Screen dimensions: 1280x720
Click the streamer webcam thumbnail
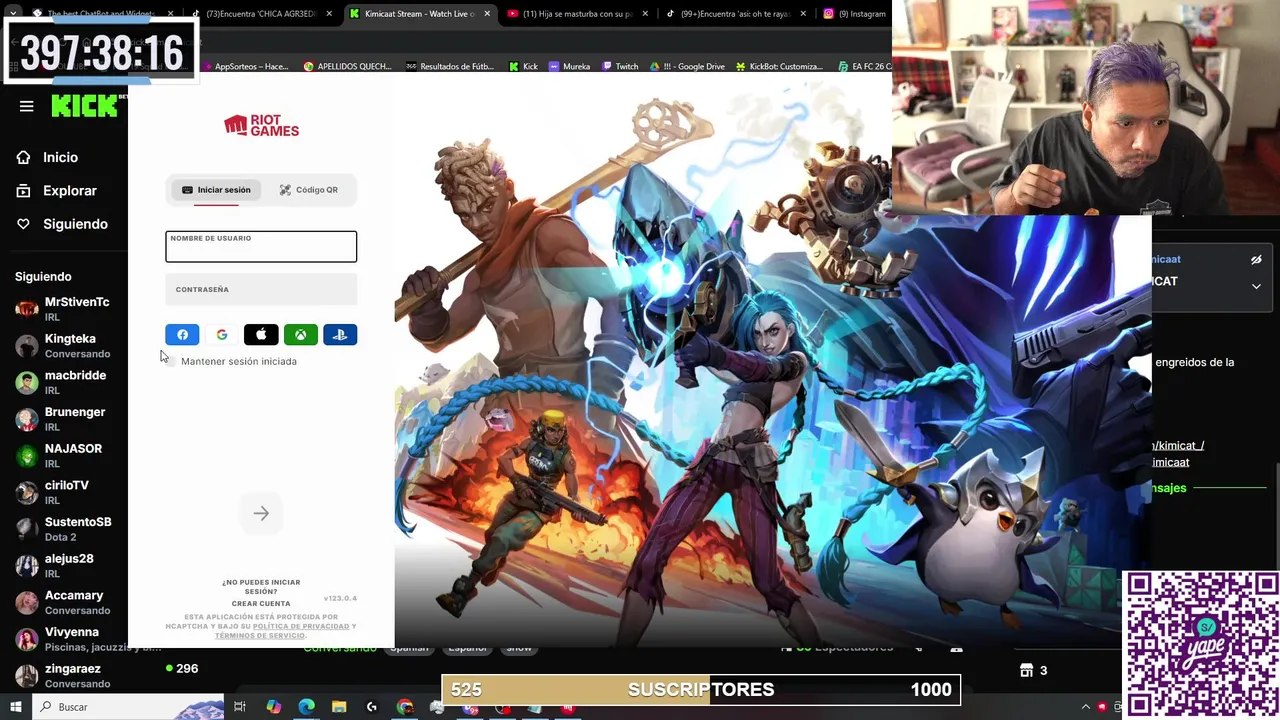pos(1086,107)
